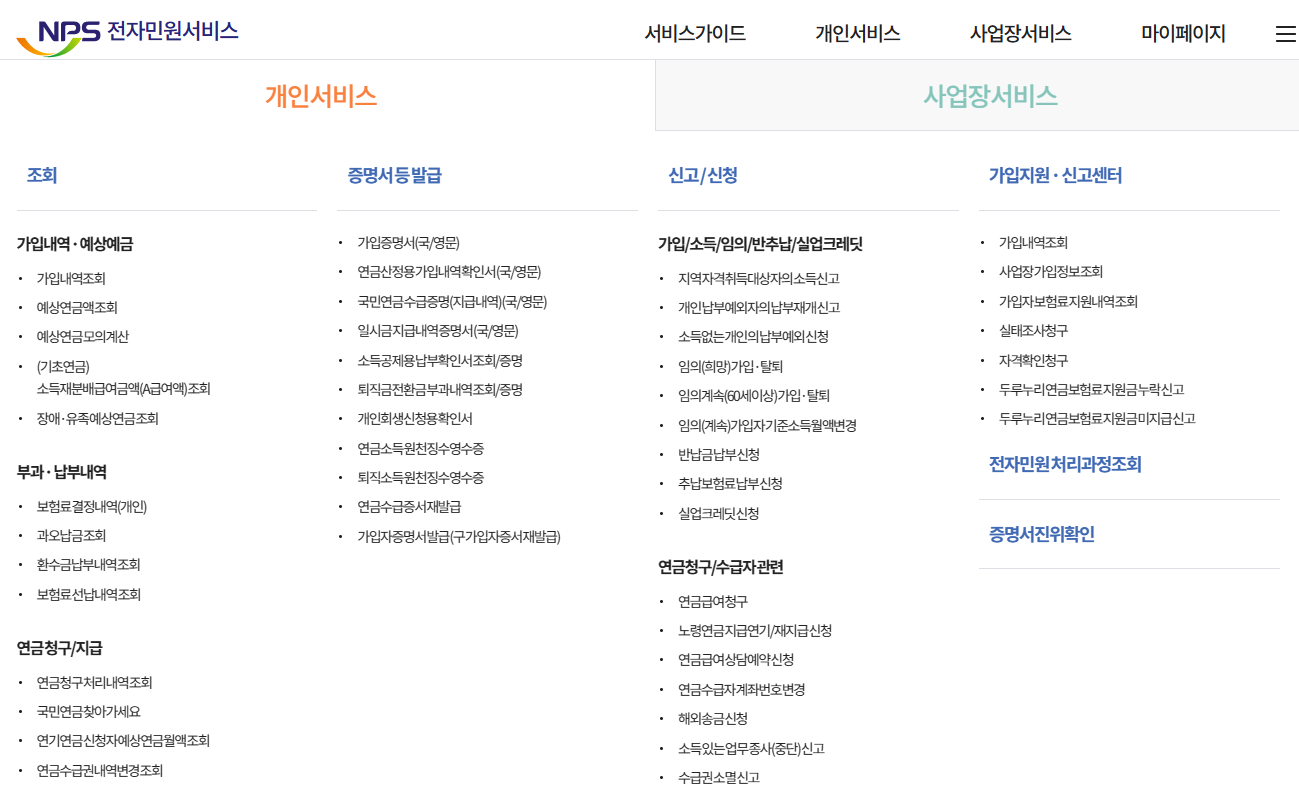Open 증명서진위확인
1299x785 pixels.
[1040, 534]
